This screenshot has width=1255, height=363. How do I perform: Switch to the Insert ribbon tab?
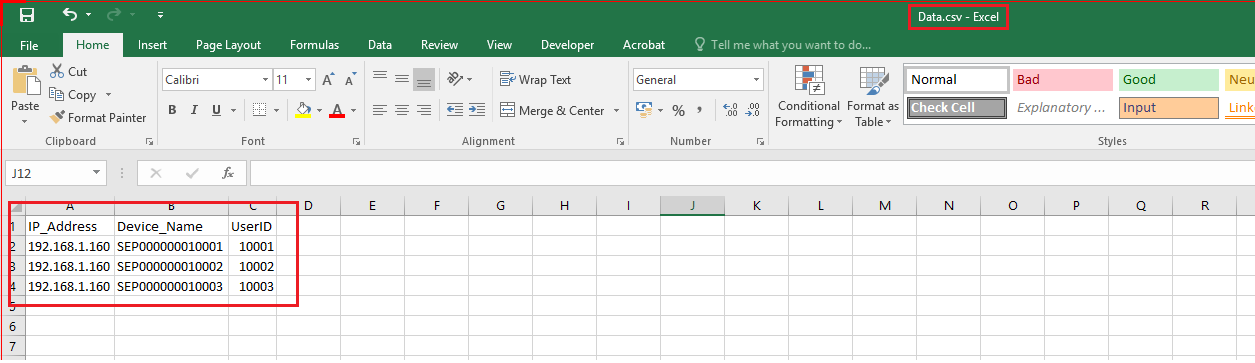(x=152, y=45)
